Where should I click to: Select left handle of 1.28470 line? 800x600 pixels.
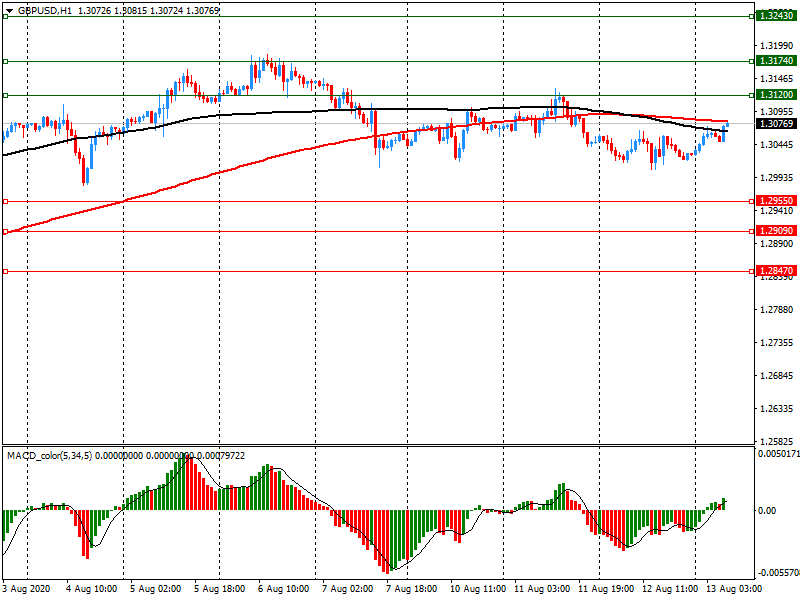click(6, 272)
